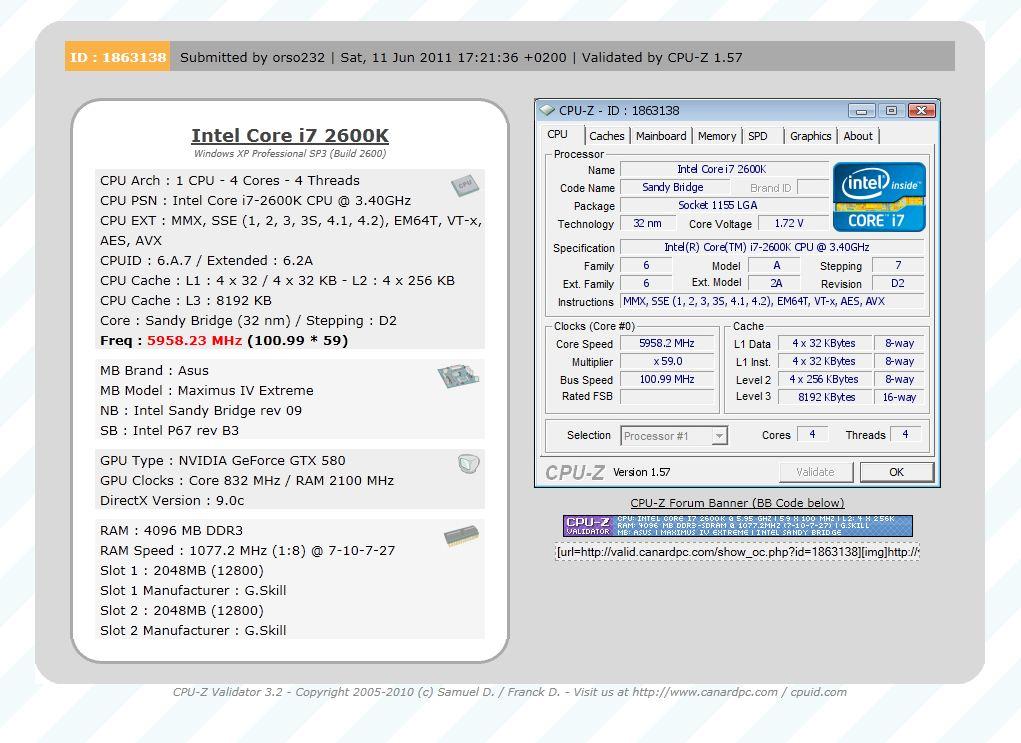Viewport: 1021px width, 743px height.
Task: Switch to the Caches tab
Action: (606, 136)
